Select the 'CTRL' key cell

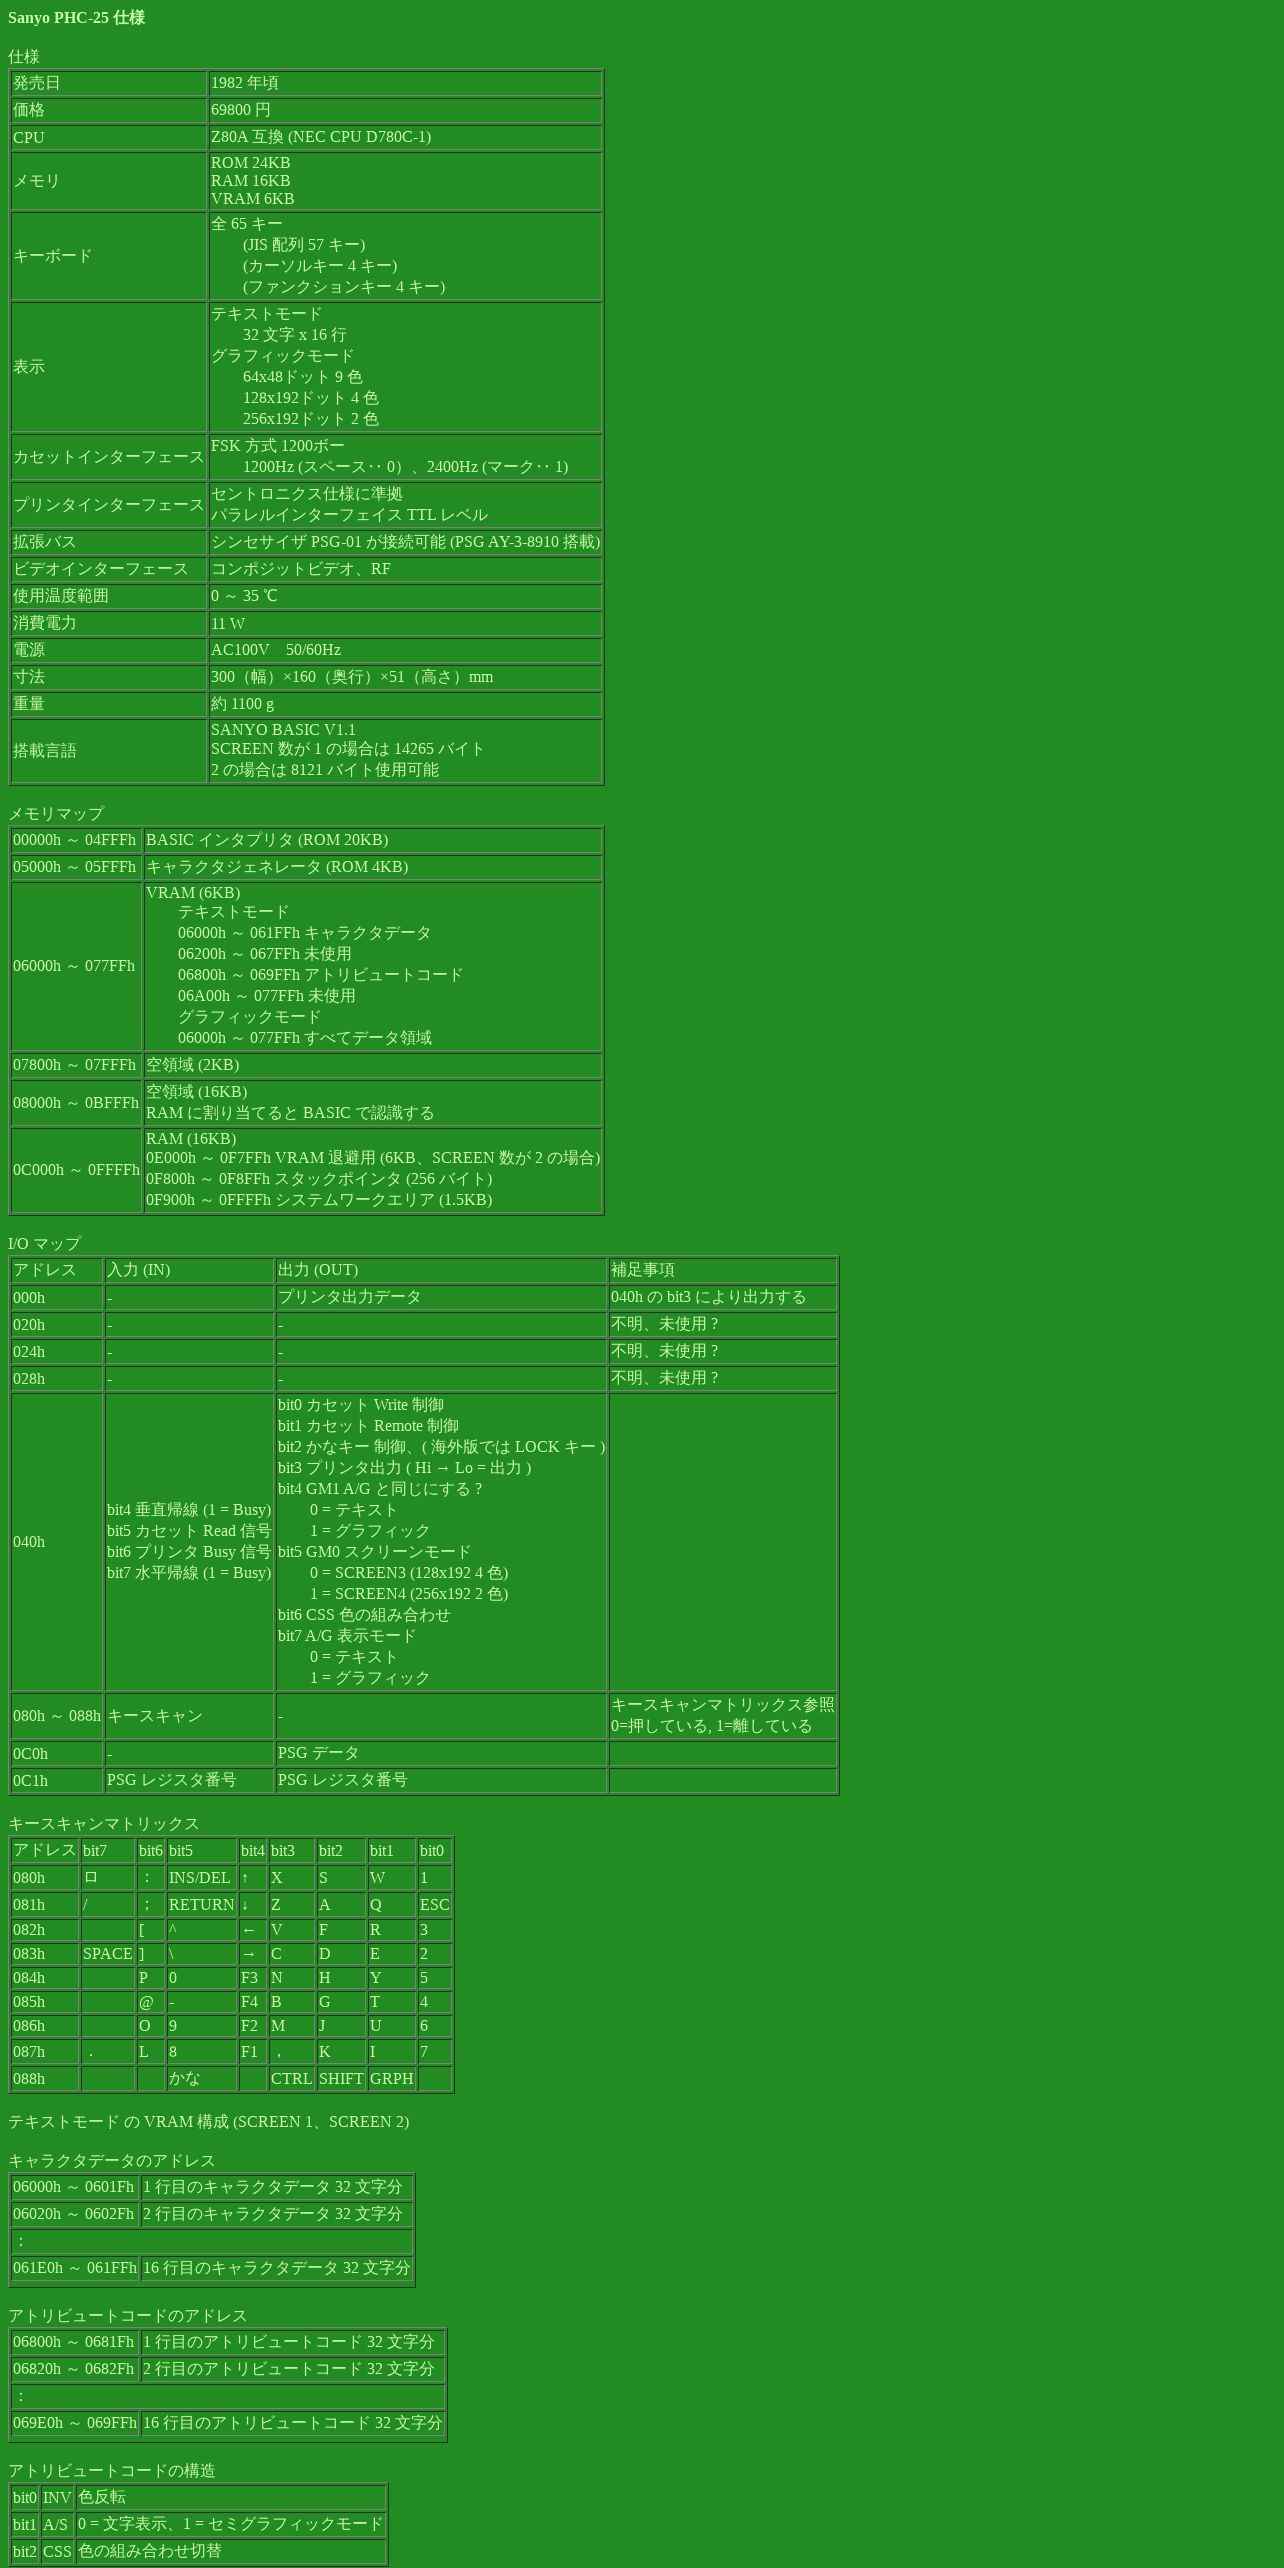292,2078
